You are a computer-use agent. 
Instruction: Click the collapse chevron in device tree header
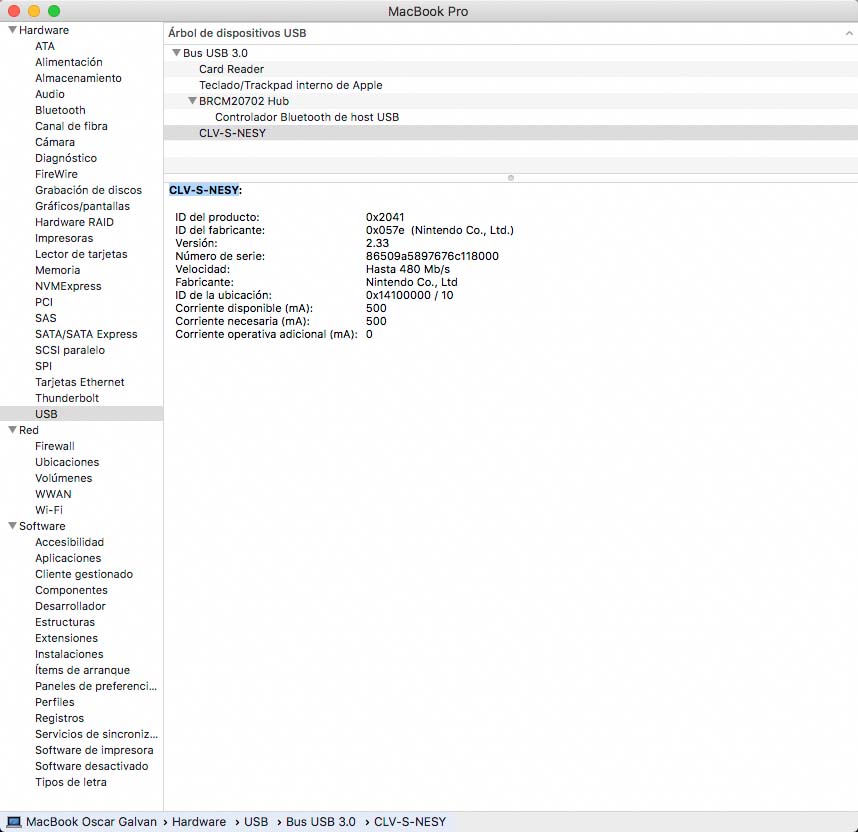pyautogui.click(x=848, y=33)
